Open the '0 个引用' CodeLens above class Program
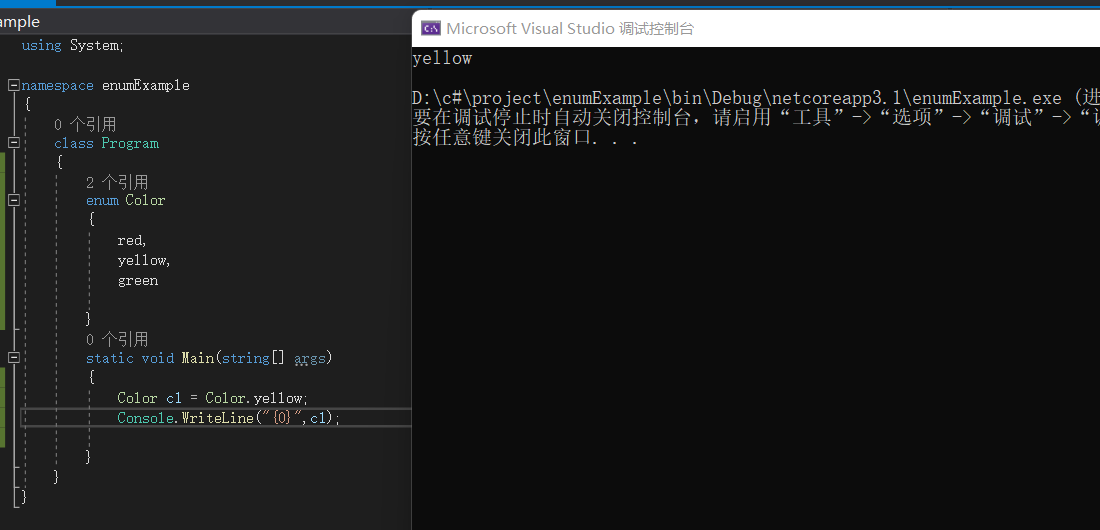 [x=85, y=125]
